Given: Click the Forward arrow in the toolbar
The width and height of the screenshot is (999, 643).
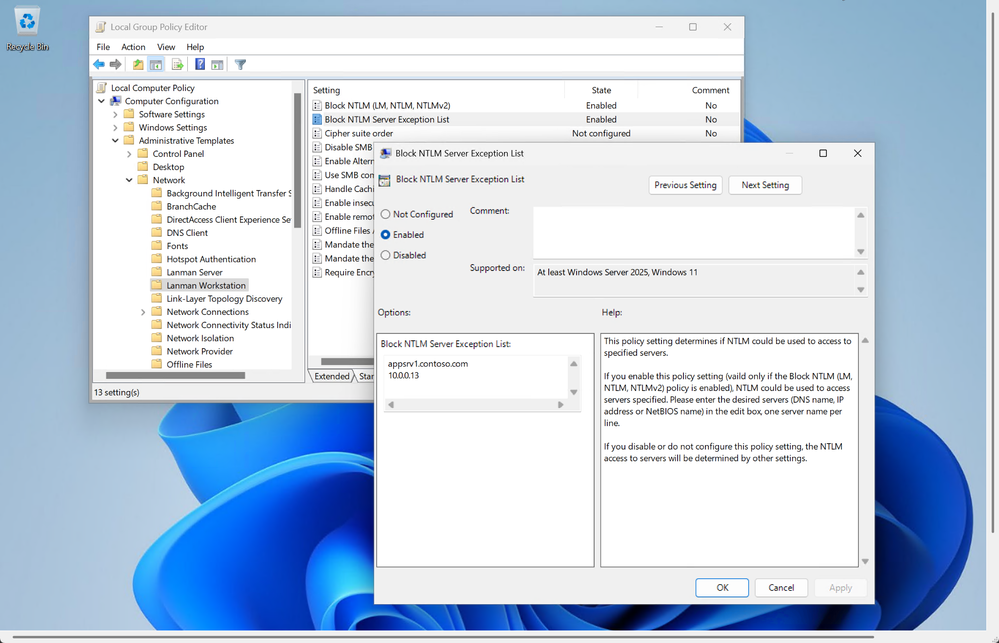Looking at the screenshot, I should 115,64.
